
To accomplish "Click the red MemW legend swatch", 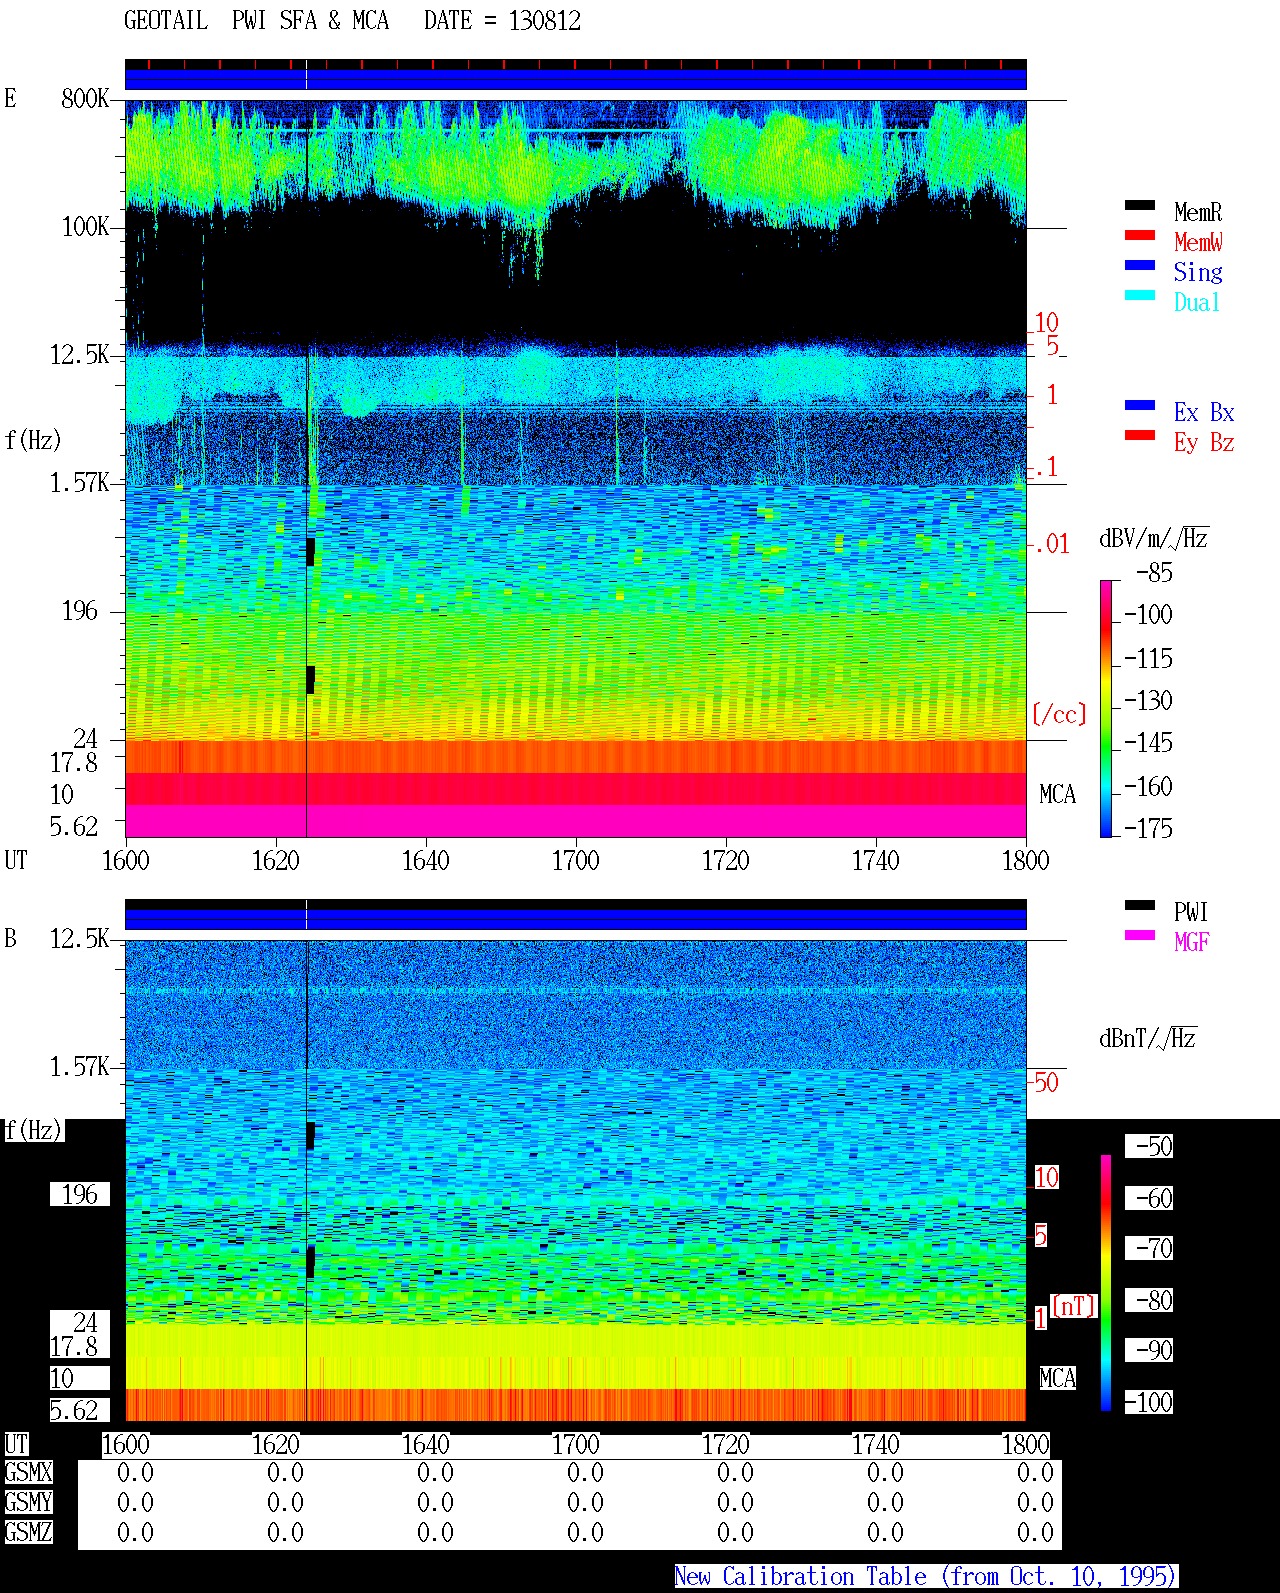I will point(1140,235).
